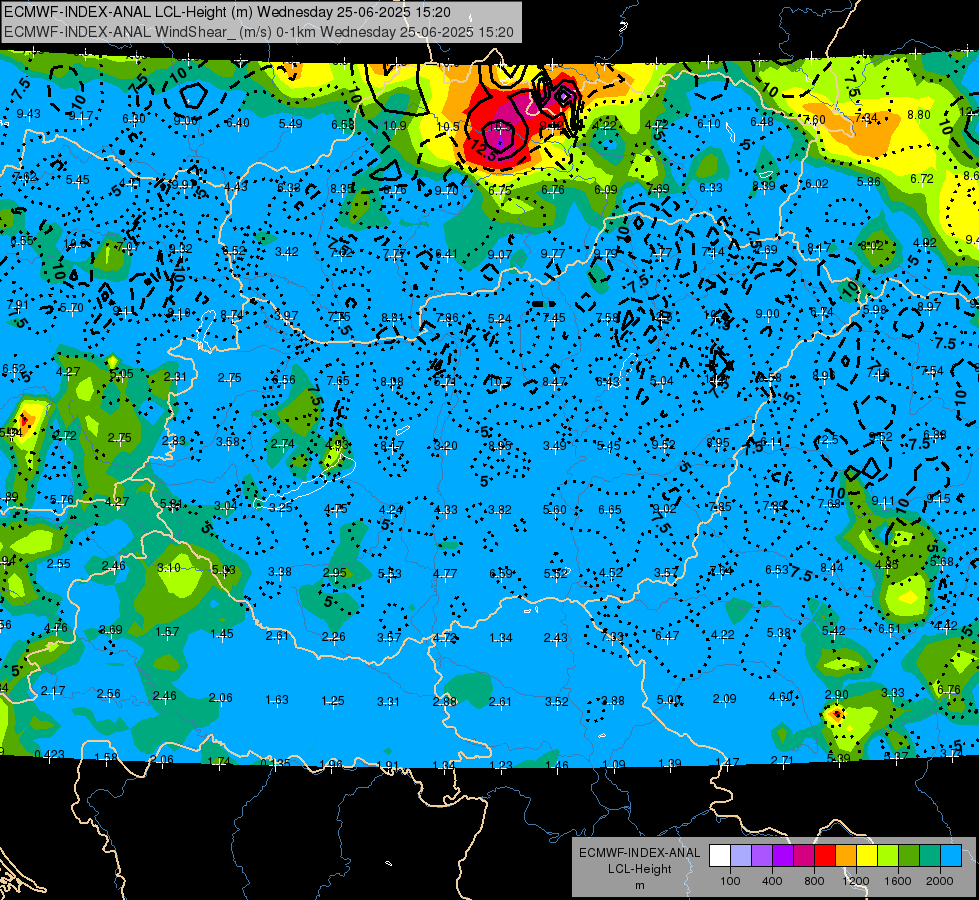Click the wind shear value '2.71'
The image size is (979, 900).
point(782,760)
